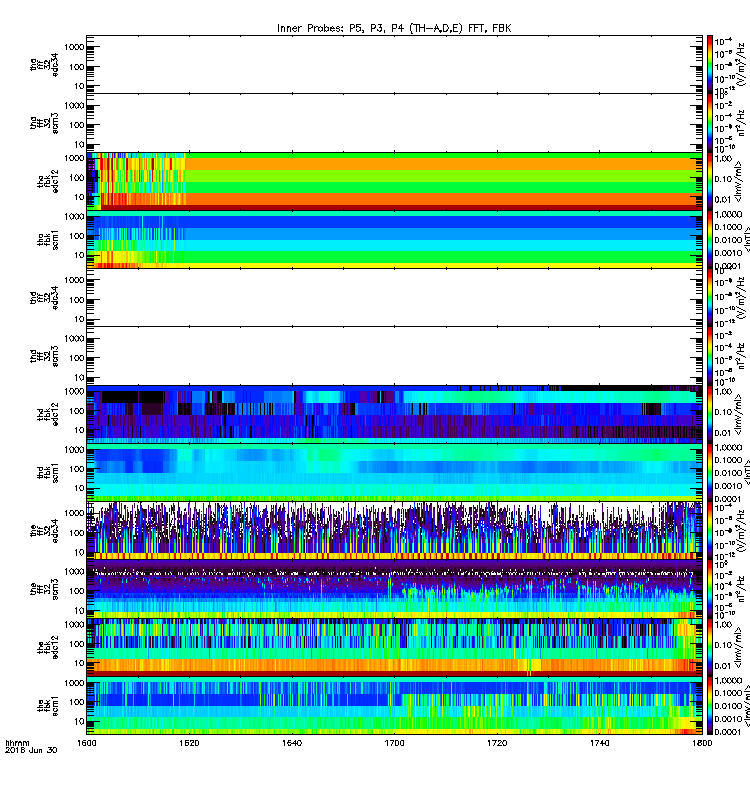Viewport: 750px width, 800px height.
Task: Click the 1640 time tick label
Action: [292, 743]
